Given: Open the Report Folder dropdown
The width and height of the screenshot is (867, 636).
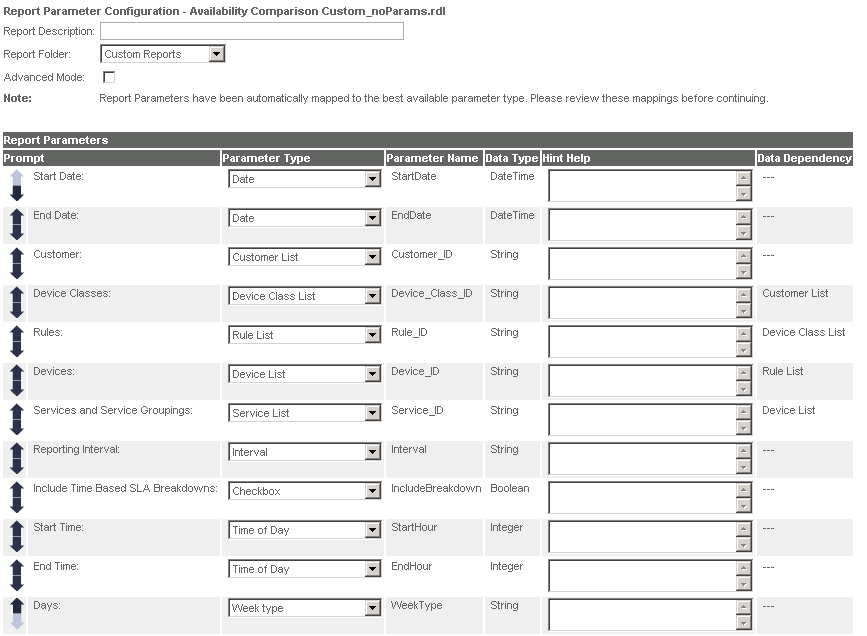Looking at the screenshot, I should tap(163, 54).
